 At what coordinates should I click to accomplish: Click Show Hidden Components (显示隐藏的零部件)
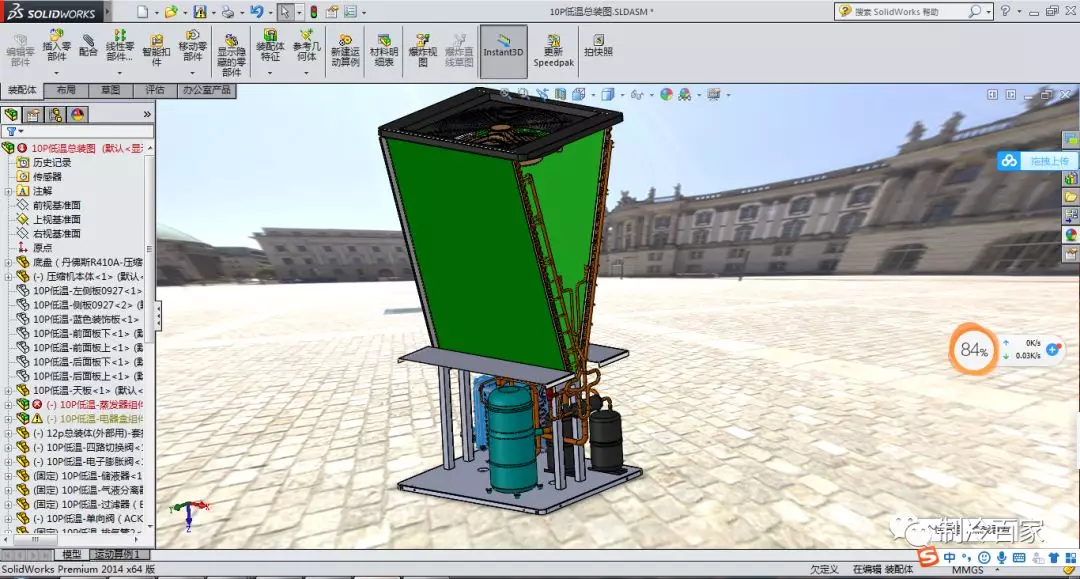coord(231,55)
